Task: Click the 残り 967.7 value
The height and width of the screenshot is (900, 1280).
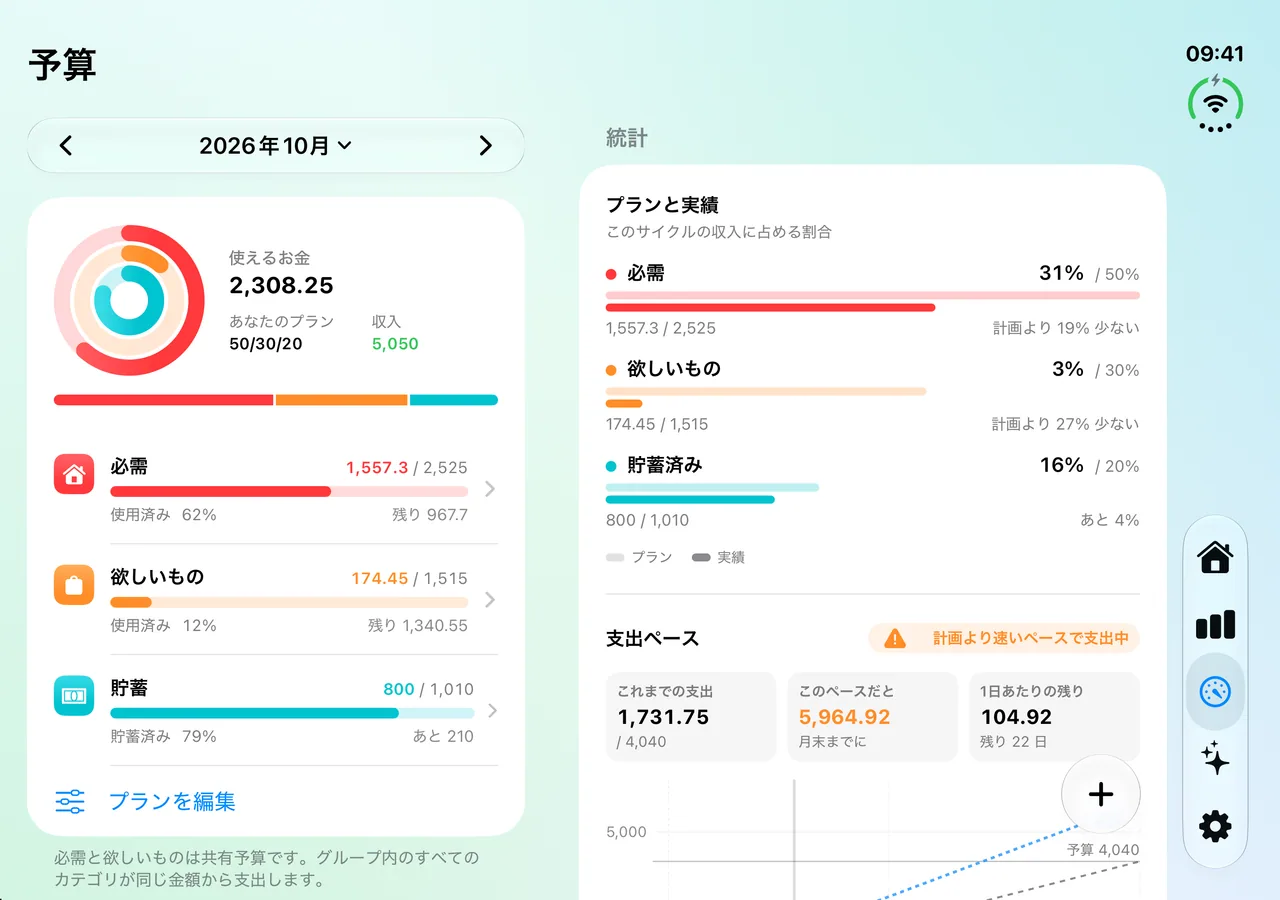Action: point(430,515)
